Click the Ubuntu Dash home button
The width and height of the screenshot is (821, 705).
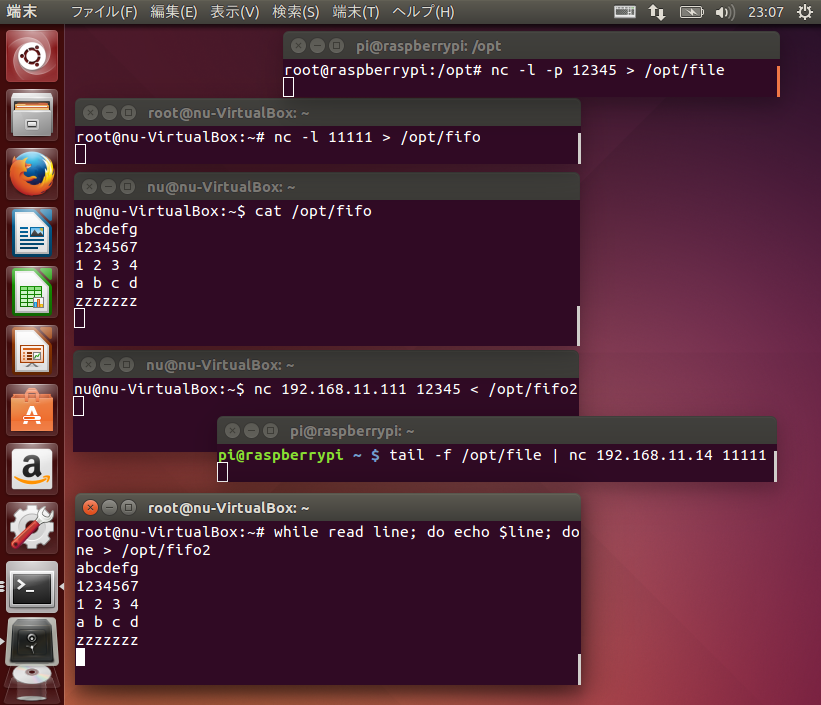coord(32,58)
